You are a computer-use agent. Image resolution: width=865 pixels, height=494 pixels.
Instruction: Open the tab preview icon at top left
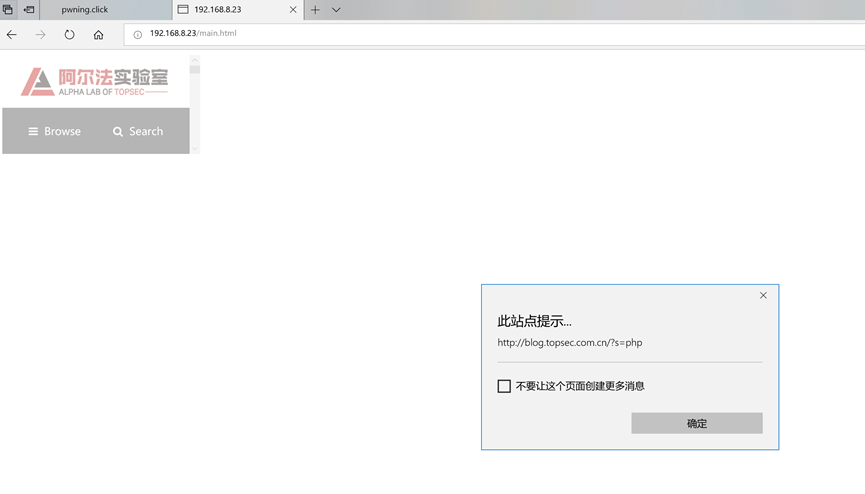[8, 9]
